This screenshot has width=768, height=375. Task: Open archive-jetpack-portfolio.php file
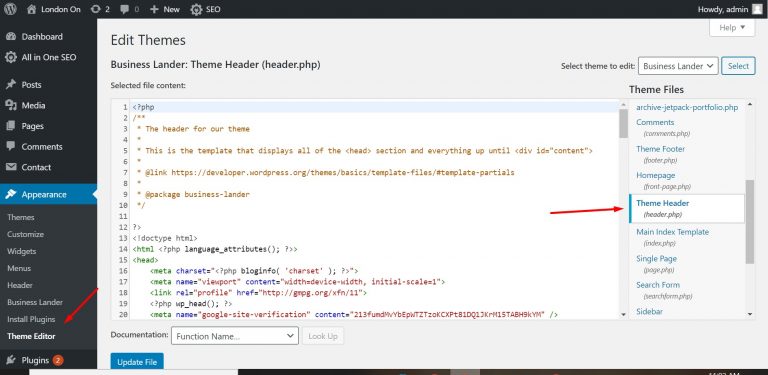pos(687,107)
